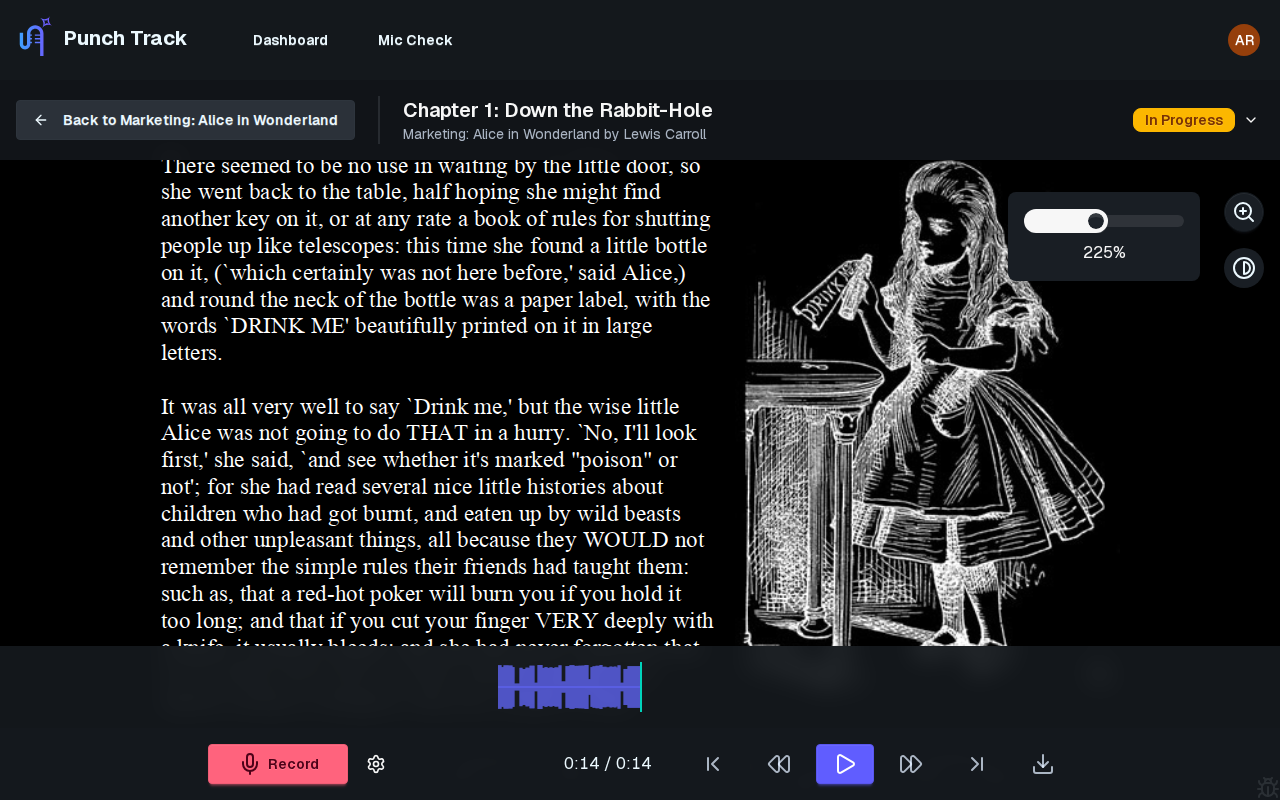Zoom into the book text with magnifier icon
Screen dimensions: 1280x800
coord(1243,212)
